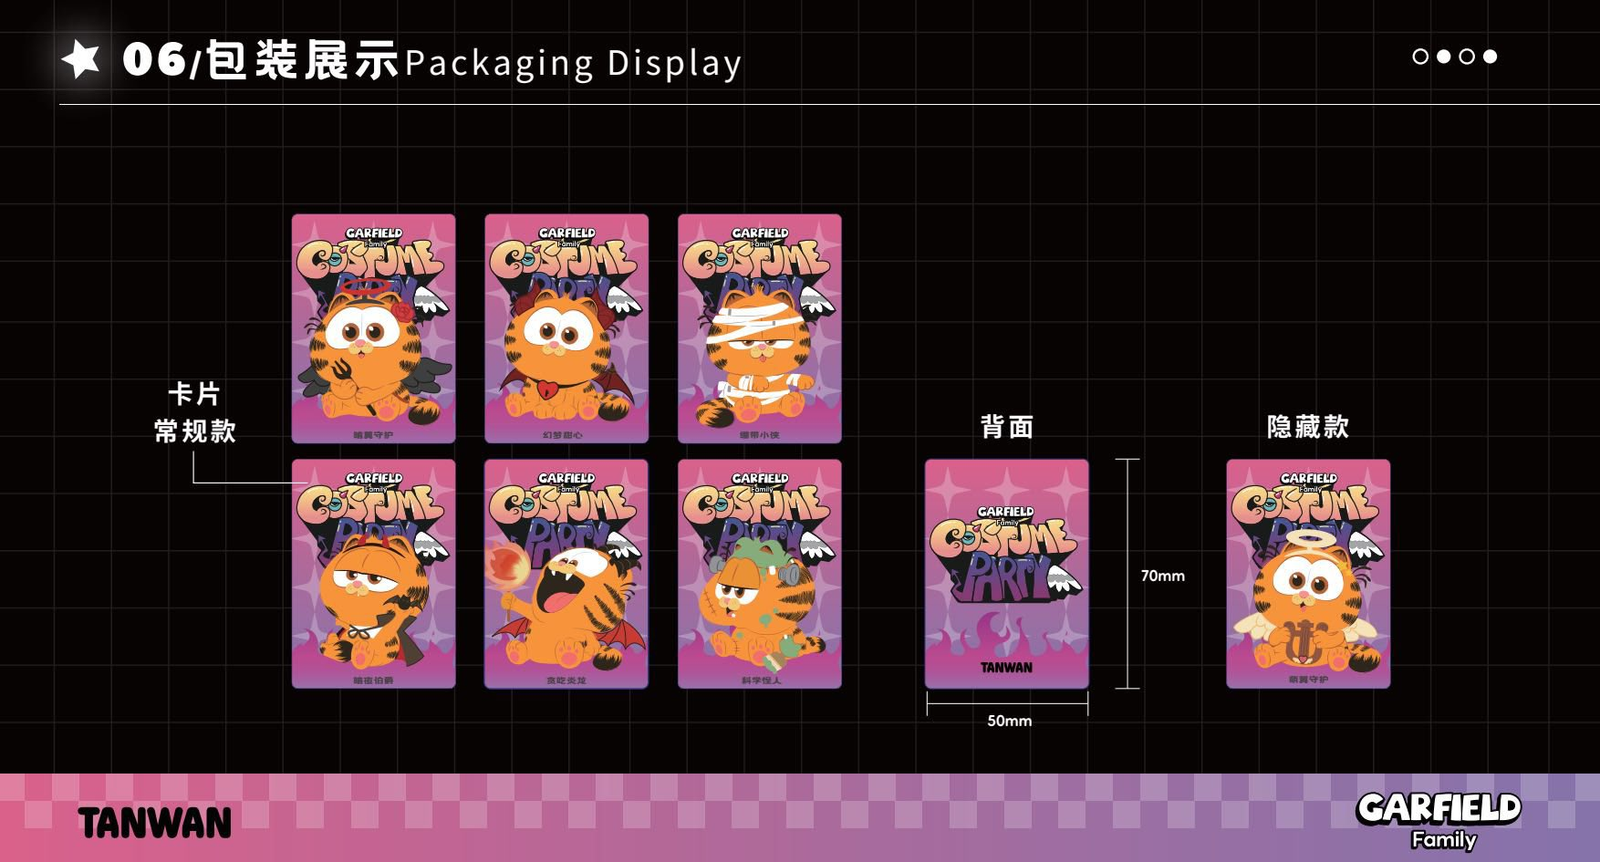Click the 50mm width dimension label

[x=1009, y=721]
